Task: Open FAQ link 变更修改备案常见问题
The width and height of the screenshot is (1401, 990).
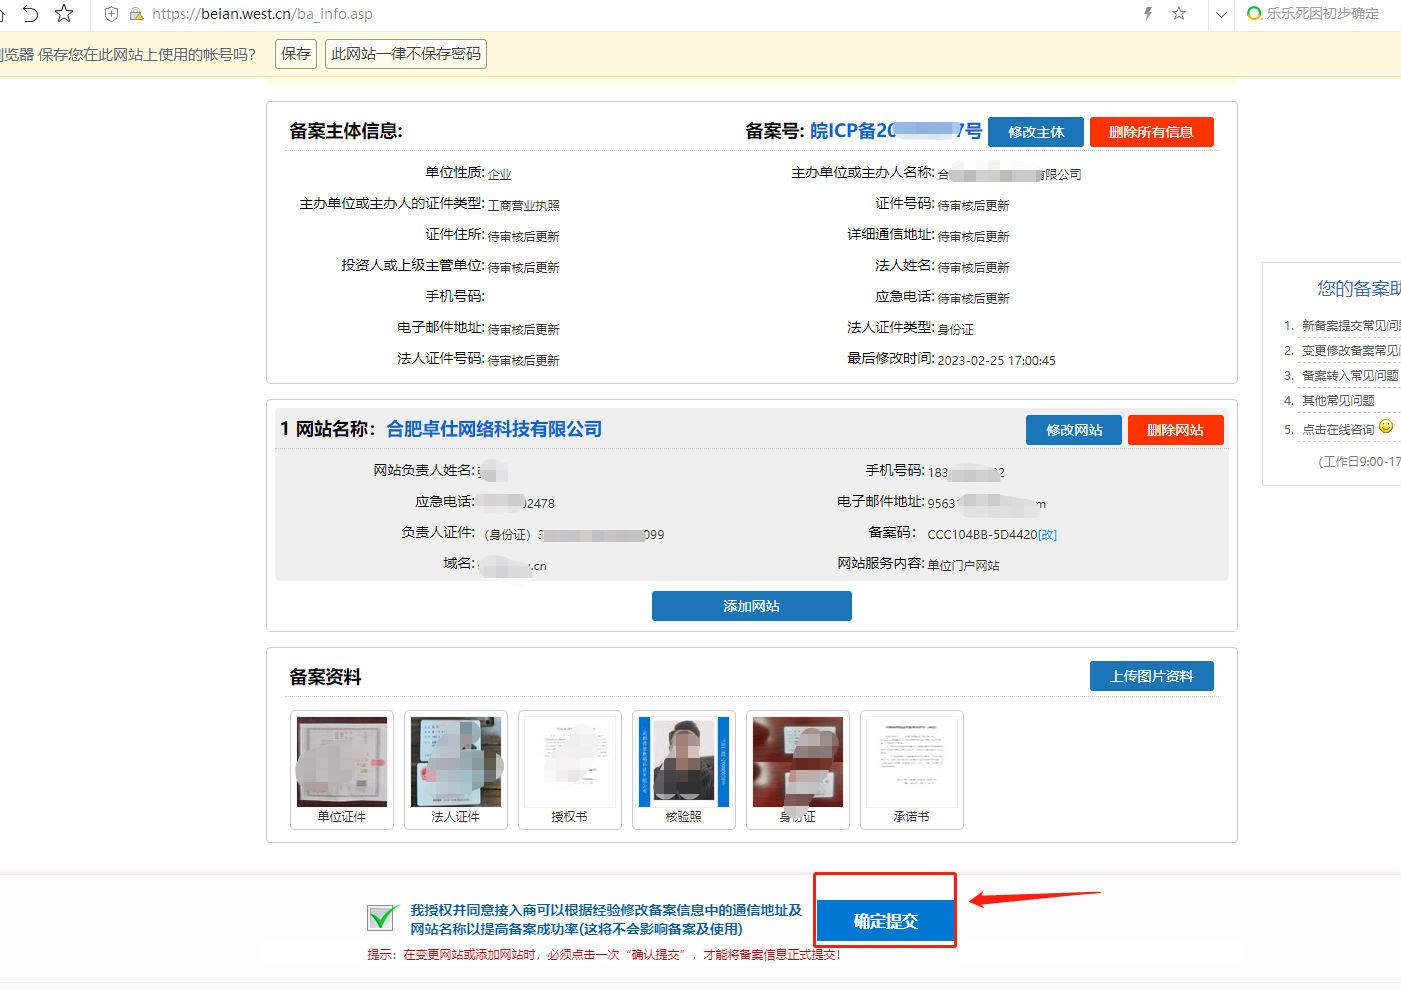Action: pyautogui.click(x=1350, y=351)
